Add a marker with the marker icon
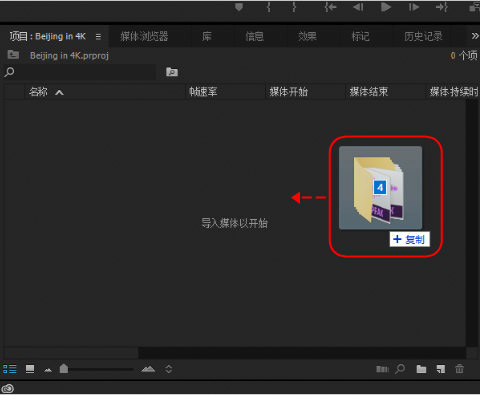 point(239,7)
